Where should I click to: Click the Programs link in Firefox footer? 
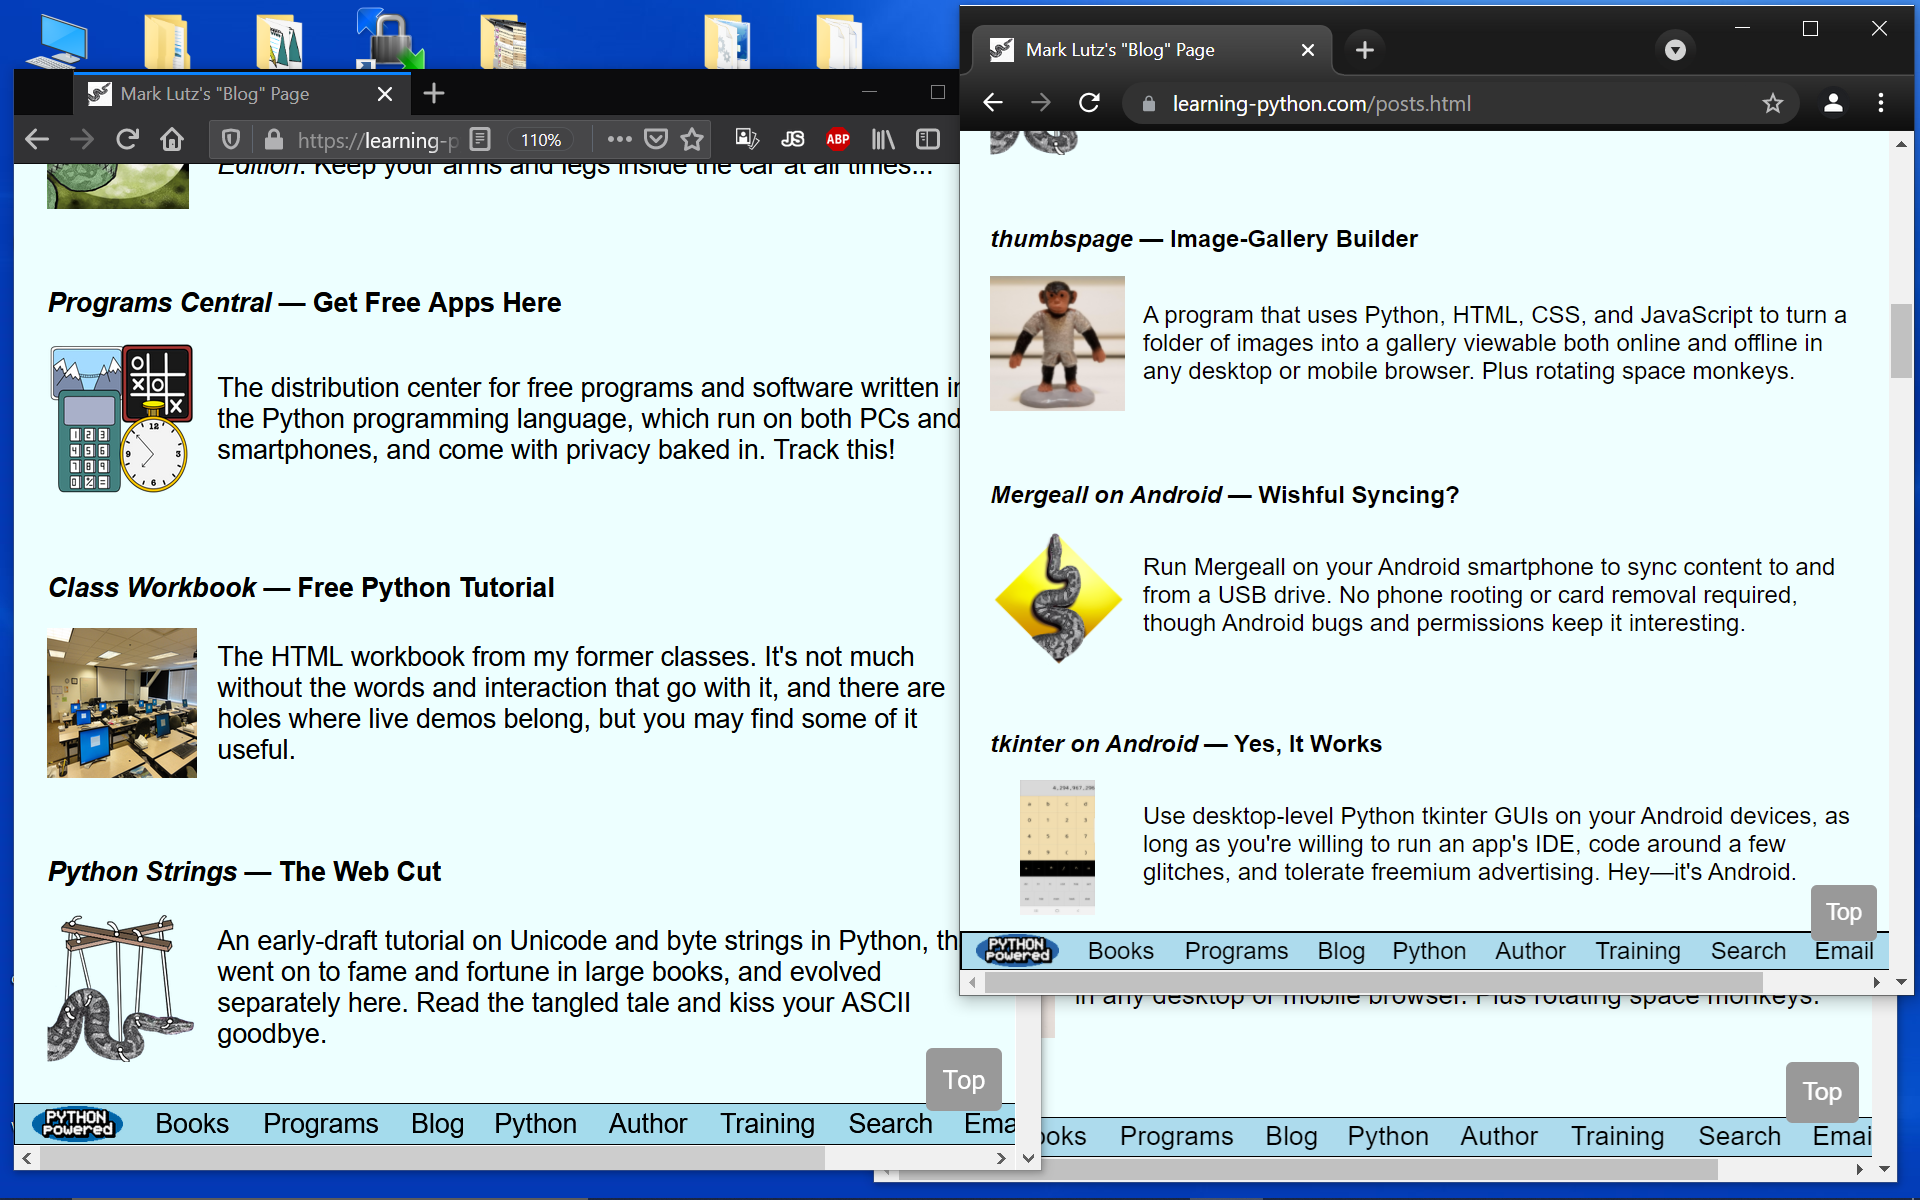pyautogui.click(x=321, y=1124)
